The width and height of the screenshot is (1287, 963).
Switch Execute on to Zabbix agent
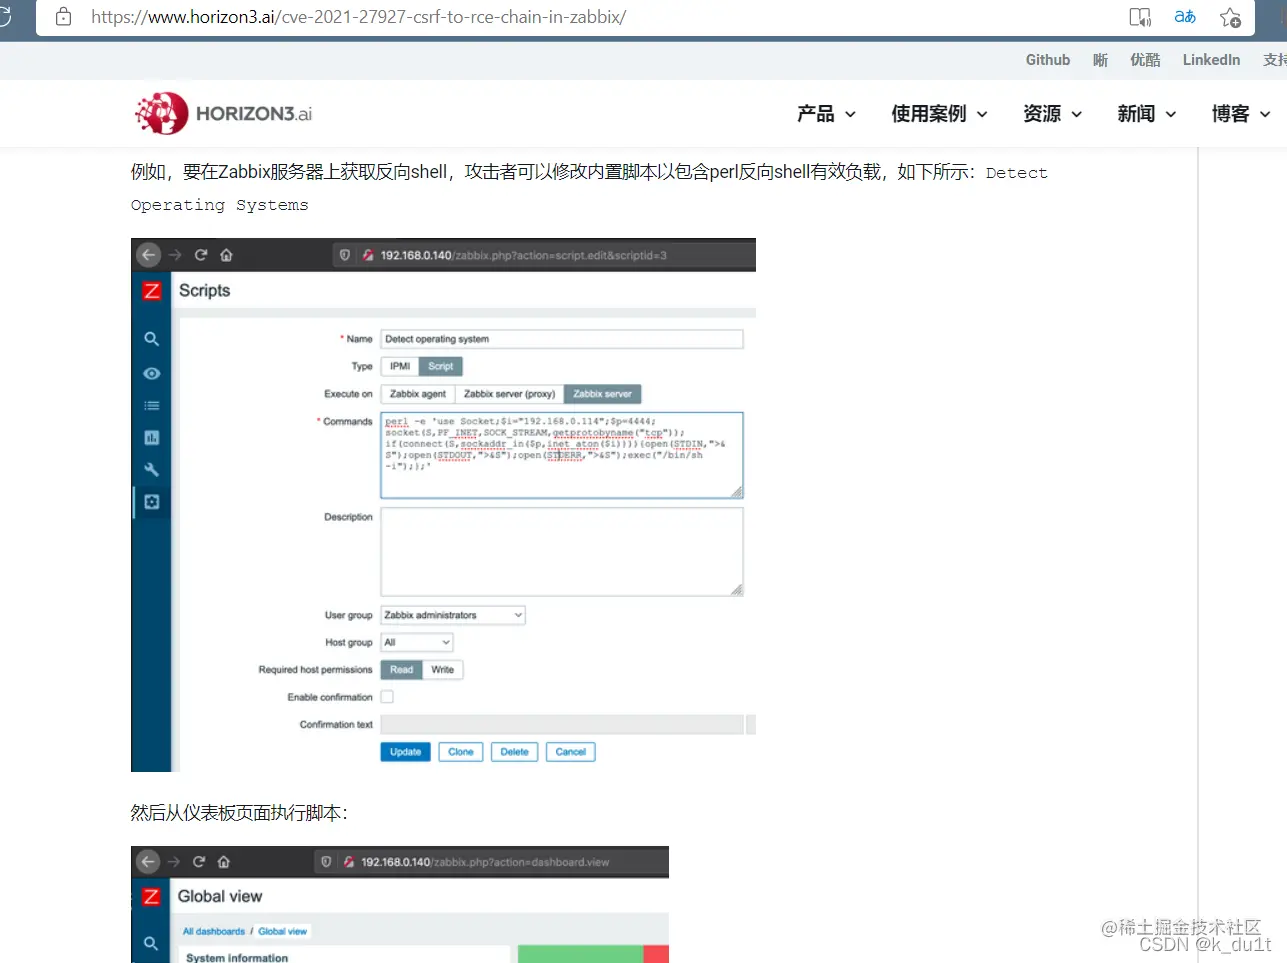(417, 393)
